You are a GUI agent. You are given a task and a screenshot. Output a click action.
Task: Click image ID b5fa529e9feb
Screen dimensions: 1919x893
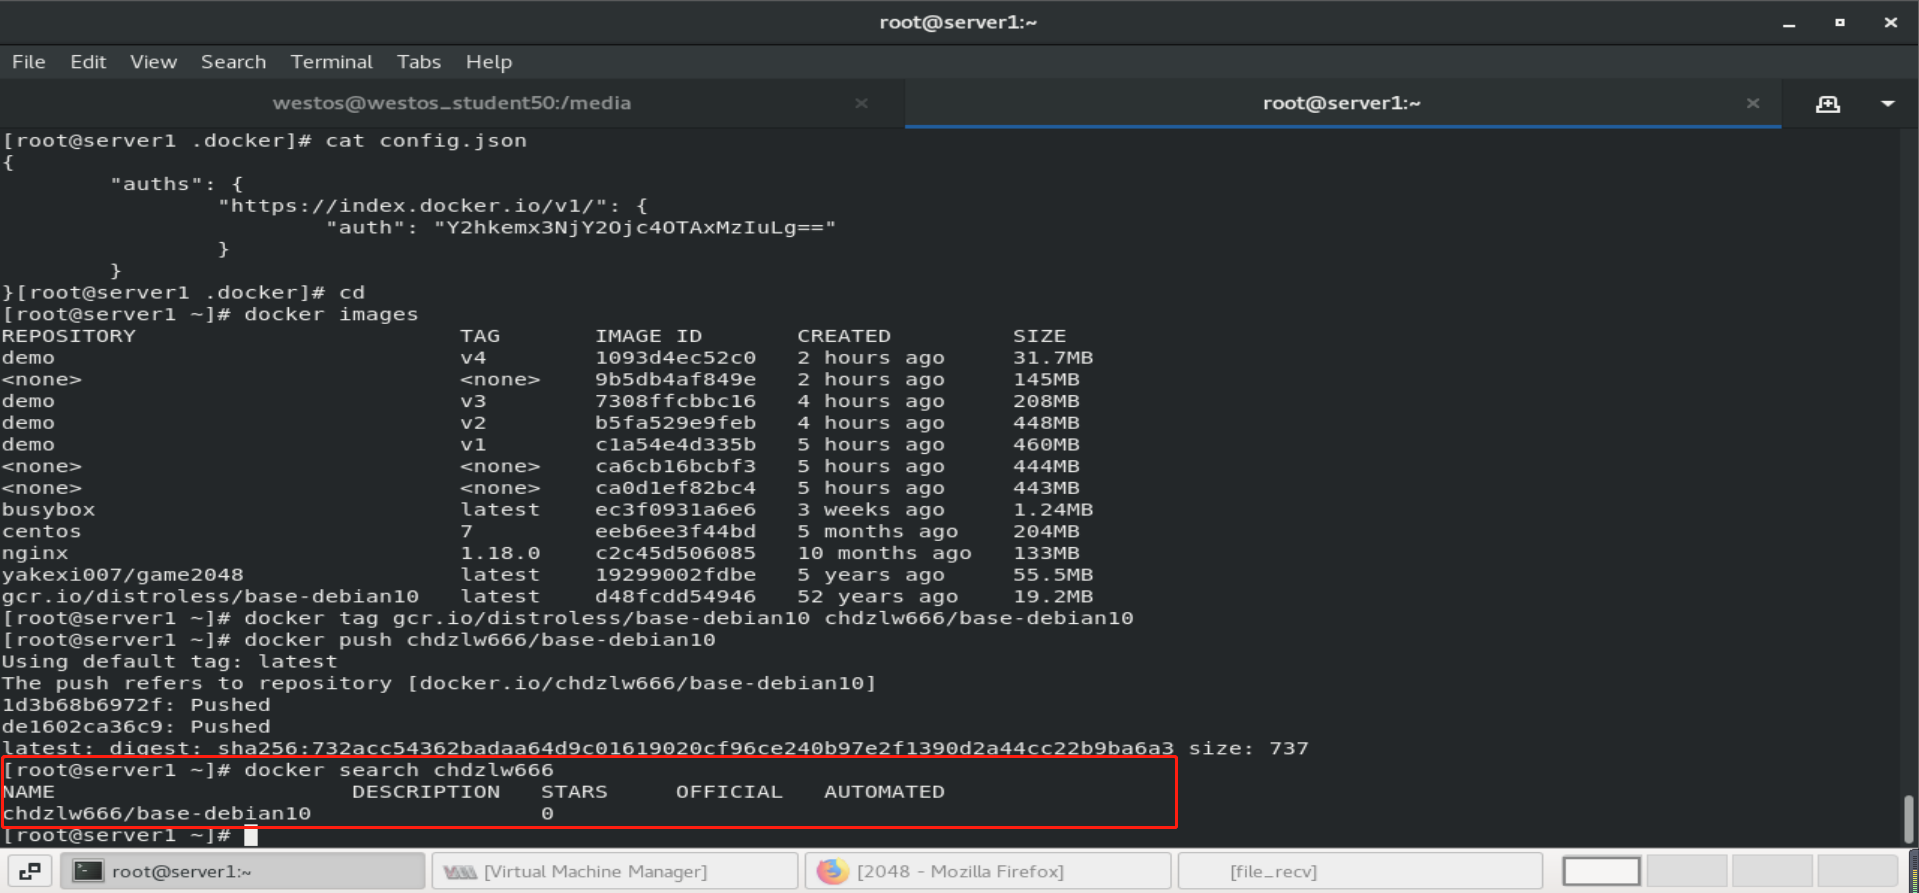(675, 423)
